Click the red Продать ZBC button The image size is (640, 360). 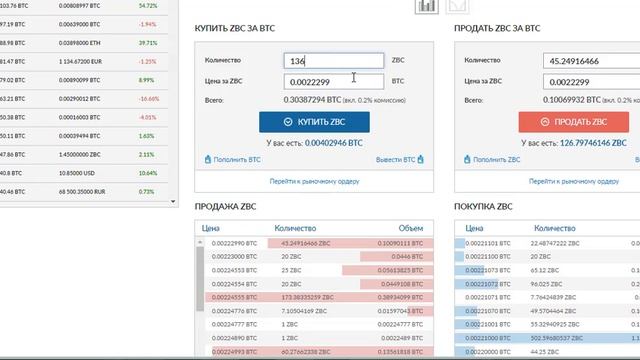[574, 122]
